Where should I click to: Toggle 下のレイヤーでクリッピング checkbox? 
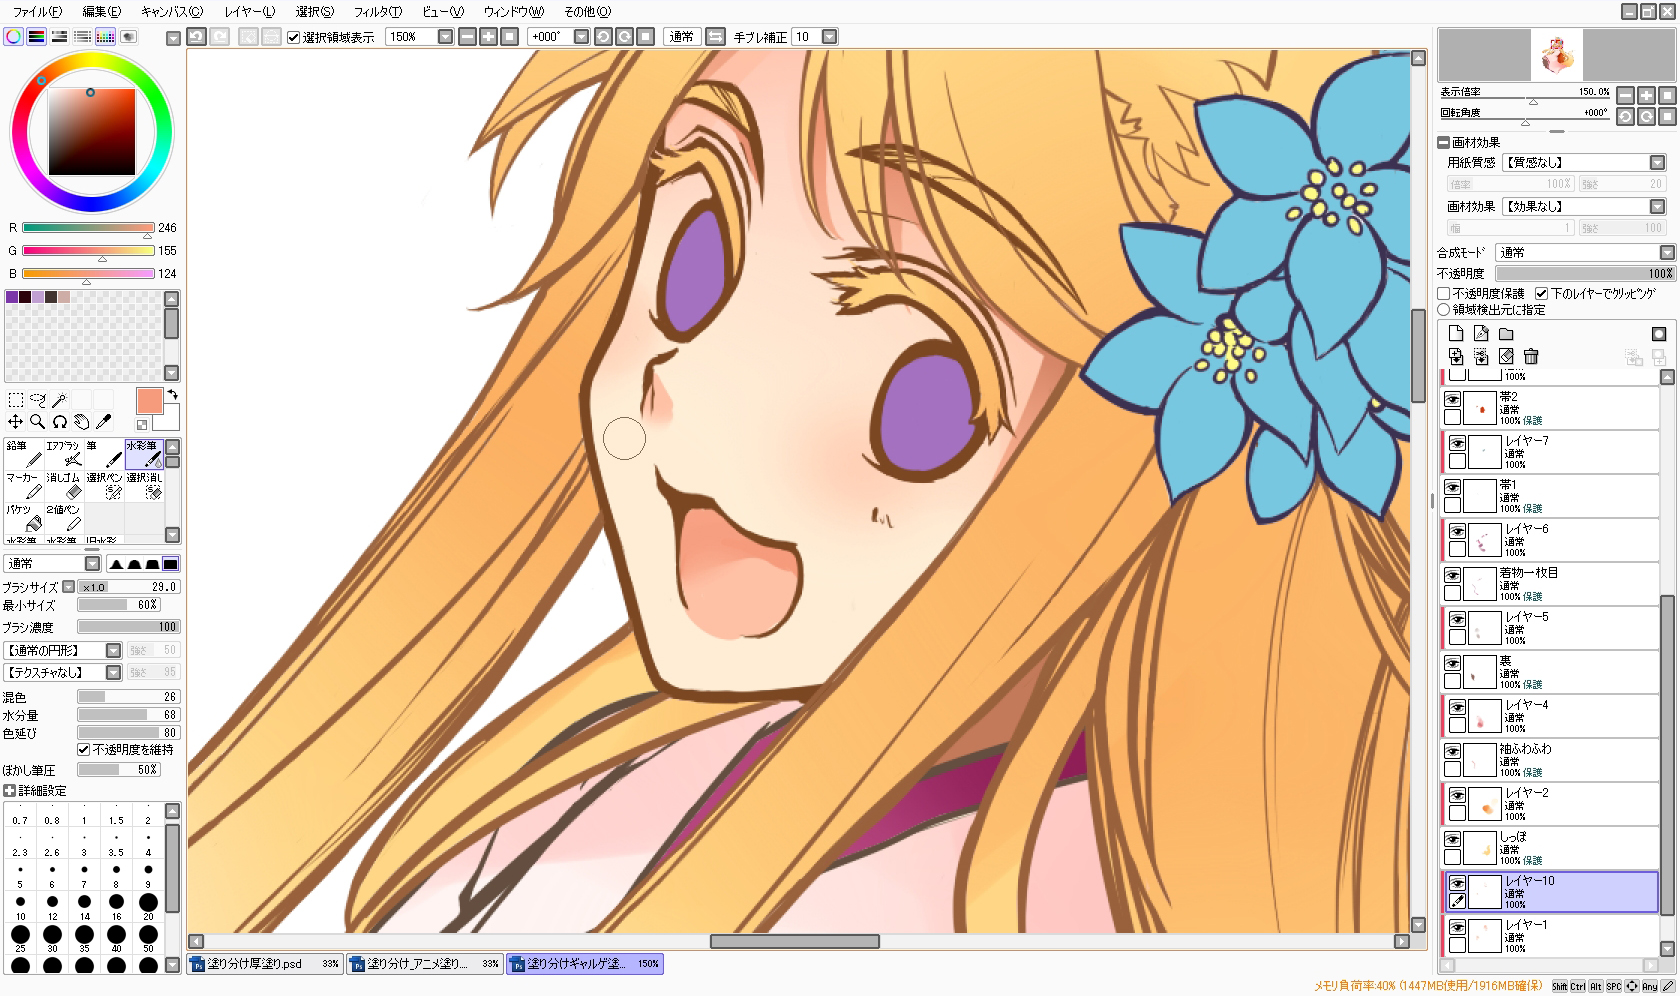point(1542,294)
